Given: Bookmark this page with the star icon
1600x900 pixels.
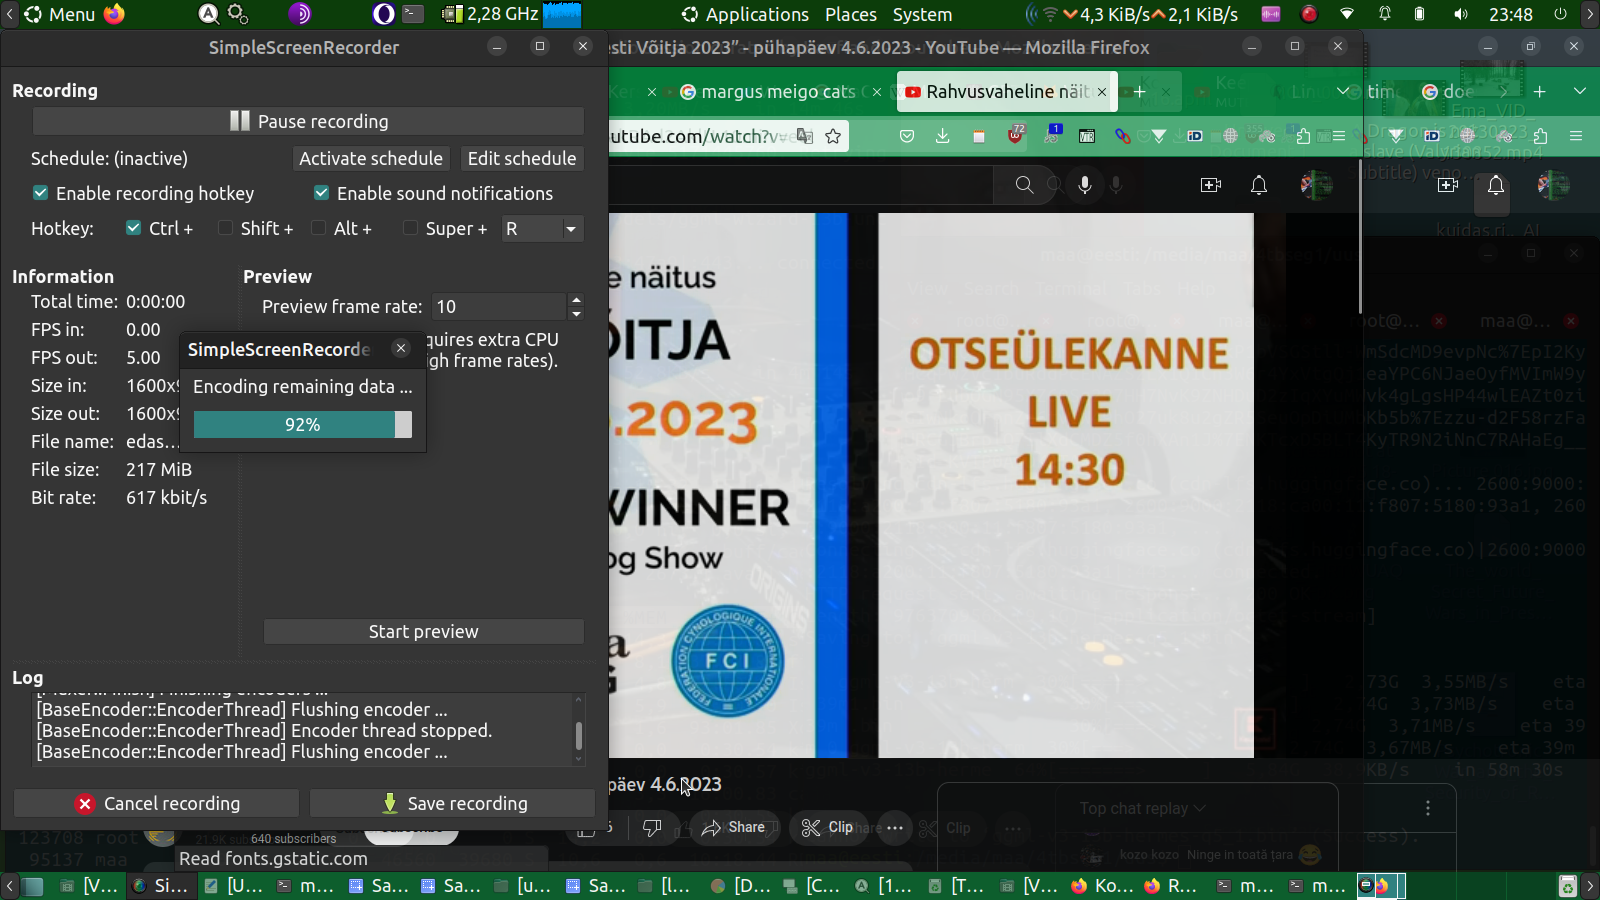Looking at the screenshot, I should 833,136.
